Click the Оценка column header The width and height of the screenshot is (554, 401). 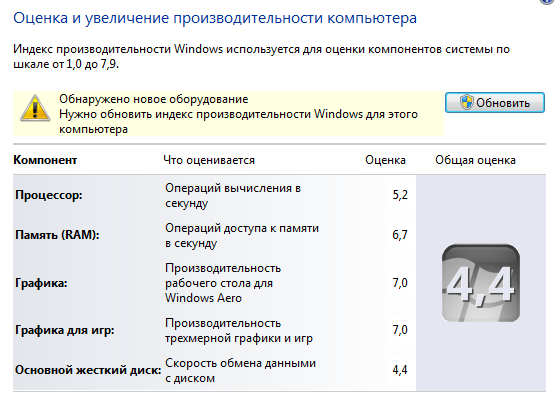385,160
